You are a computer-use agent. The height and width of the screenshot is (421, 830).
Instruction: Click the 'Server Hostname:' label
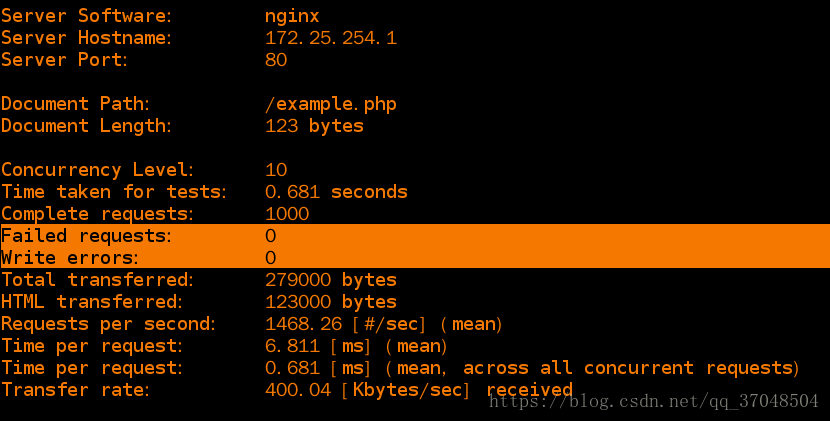(86, 38)
